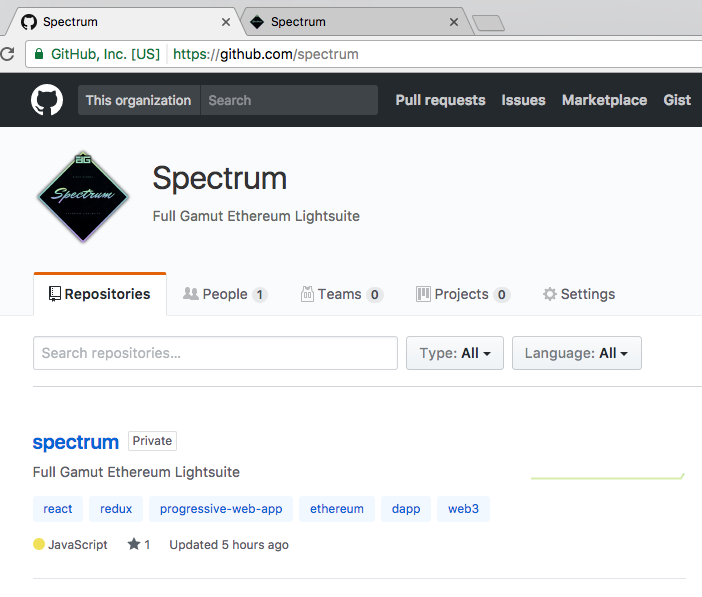This screenshot has height=597, width=702.
Task: Click the repository book icon on Repositories tab
Action: pos(55,294)
